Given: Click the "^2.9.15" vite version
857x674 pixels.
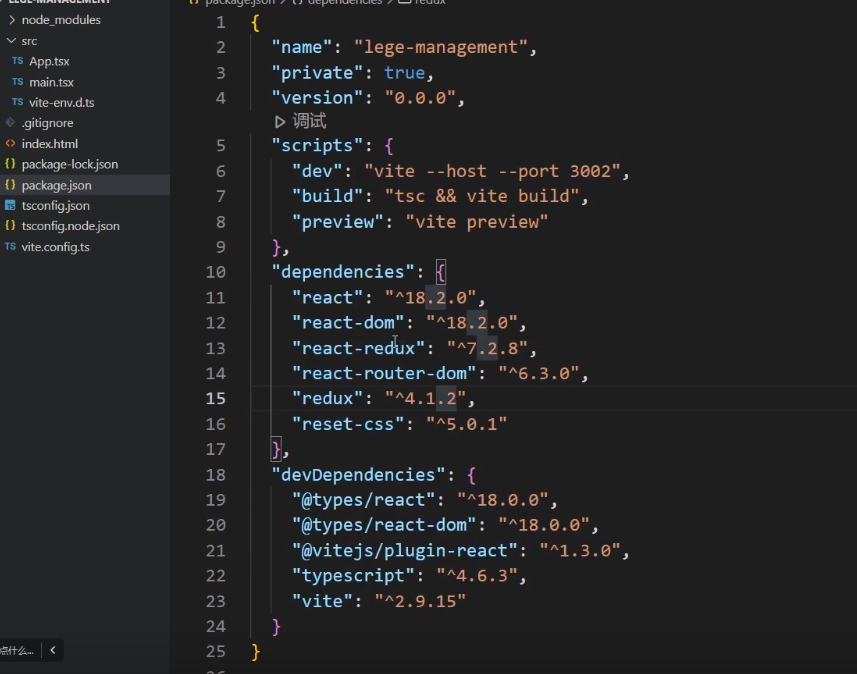Looking at the screenshot, I should (x=420, y=601).
